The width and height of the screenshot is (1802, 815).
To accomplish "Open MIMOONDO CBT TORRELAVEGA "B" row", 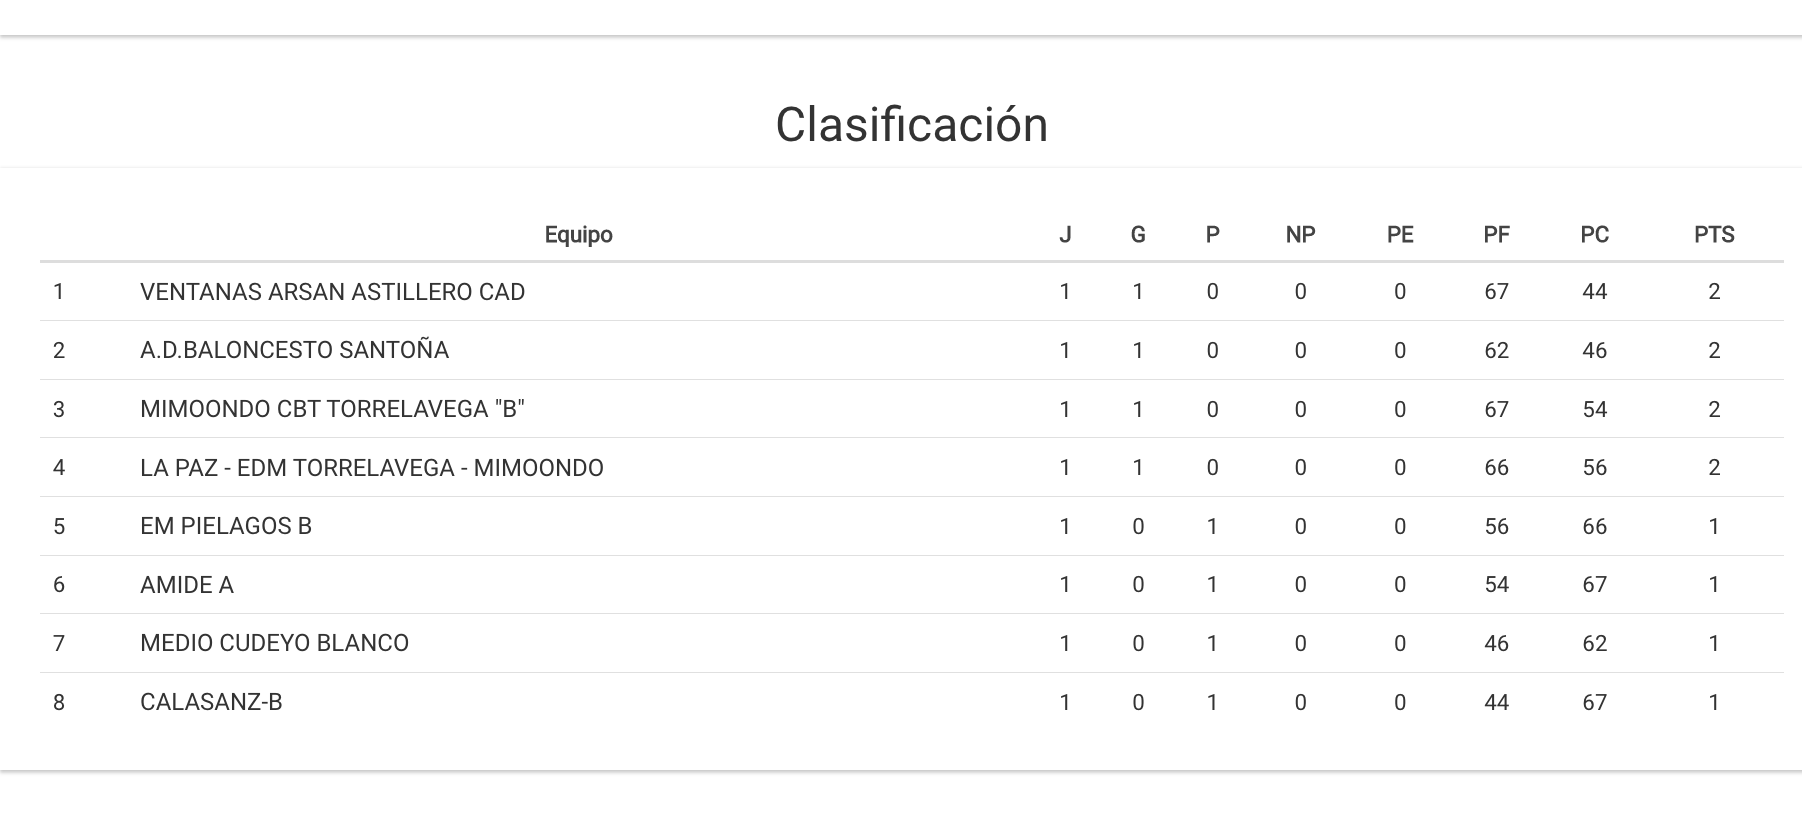I will click(332, 409).
